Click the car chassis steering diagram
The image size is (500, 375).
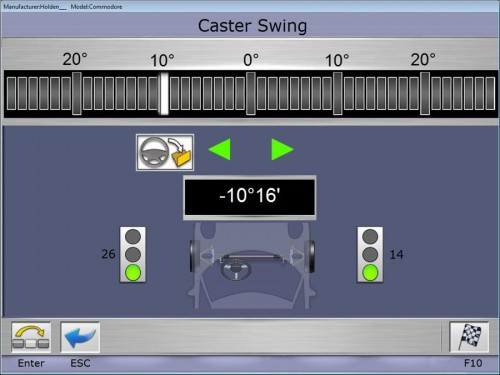(252, 265)
